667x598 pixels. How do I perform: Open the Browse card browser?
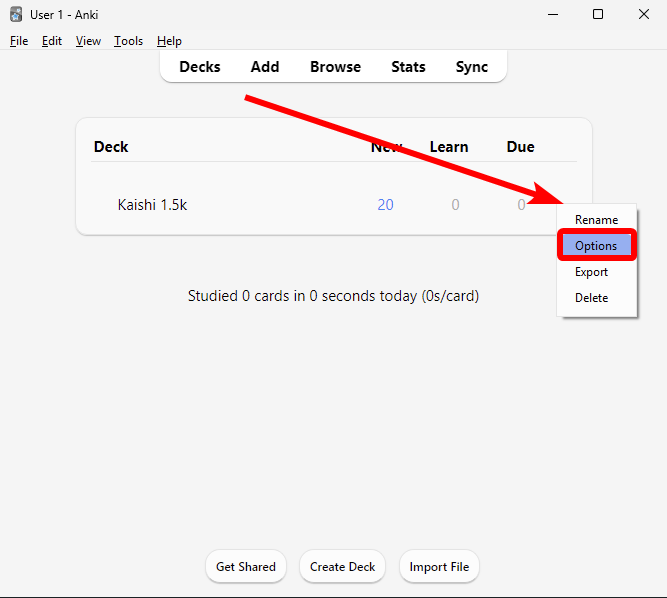335,67
